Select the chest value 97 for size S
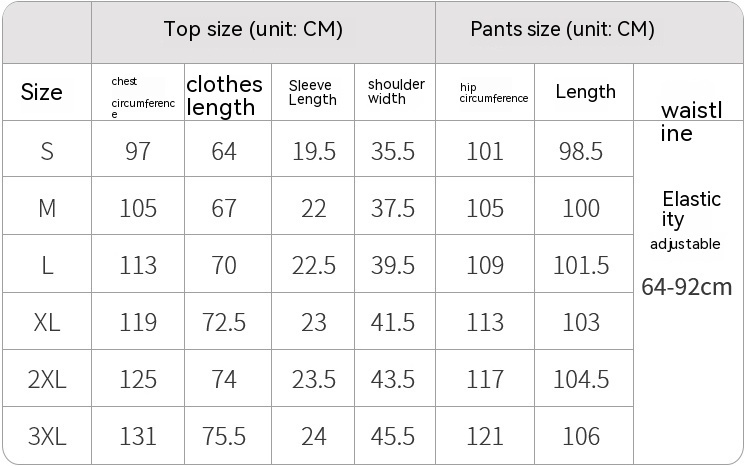 click(138, 151)
